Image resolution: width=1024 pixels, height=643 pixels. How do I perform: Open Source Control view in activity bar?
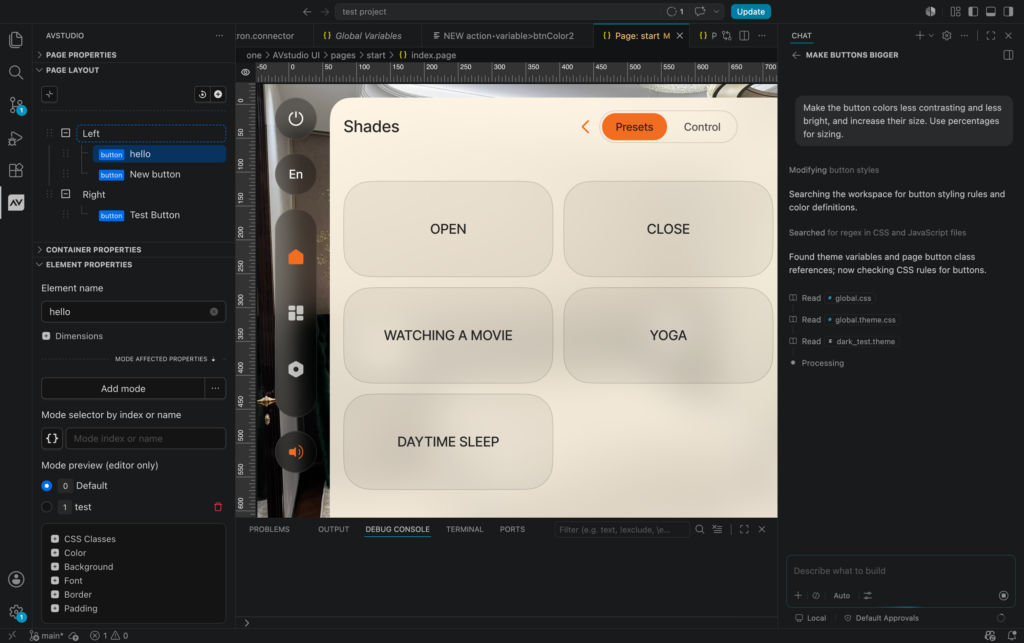(16, 104)
